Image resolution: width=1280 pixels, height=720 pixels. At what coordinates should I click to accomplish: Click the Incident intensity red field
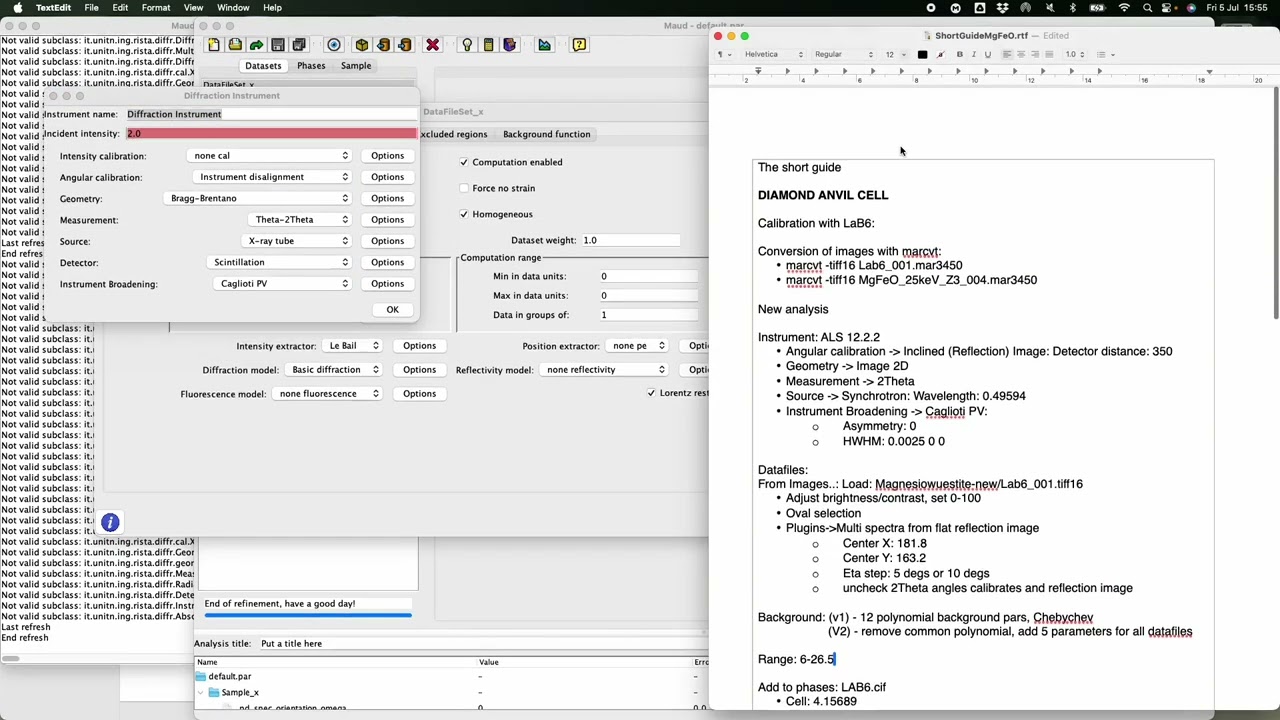[x=271, y=134]
